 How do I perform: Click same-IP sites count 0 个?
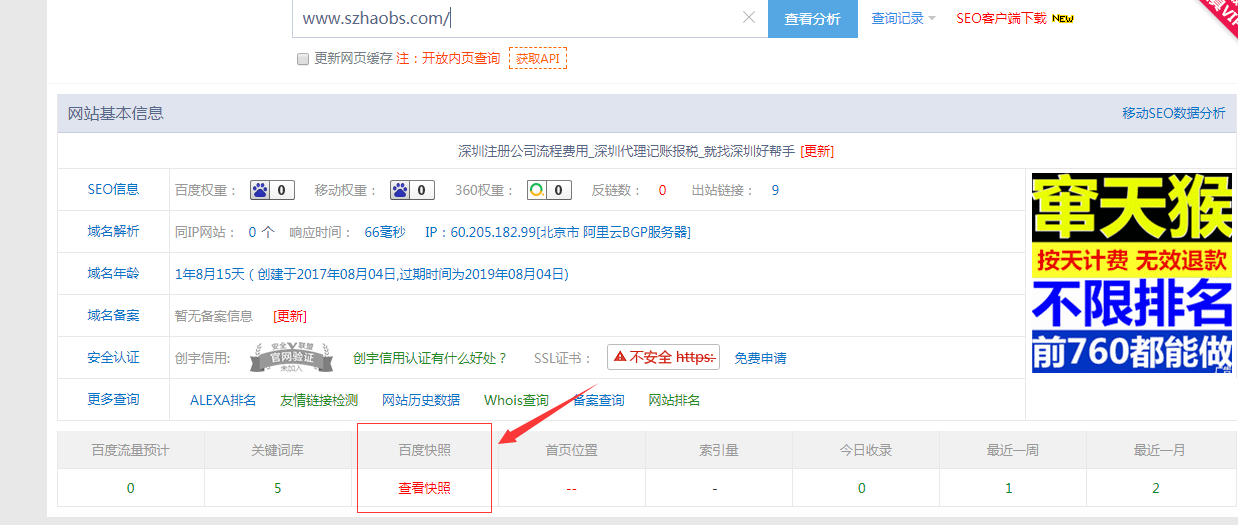click(x=261, y=232)
